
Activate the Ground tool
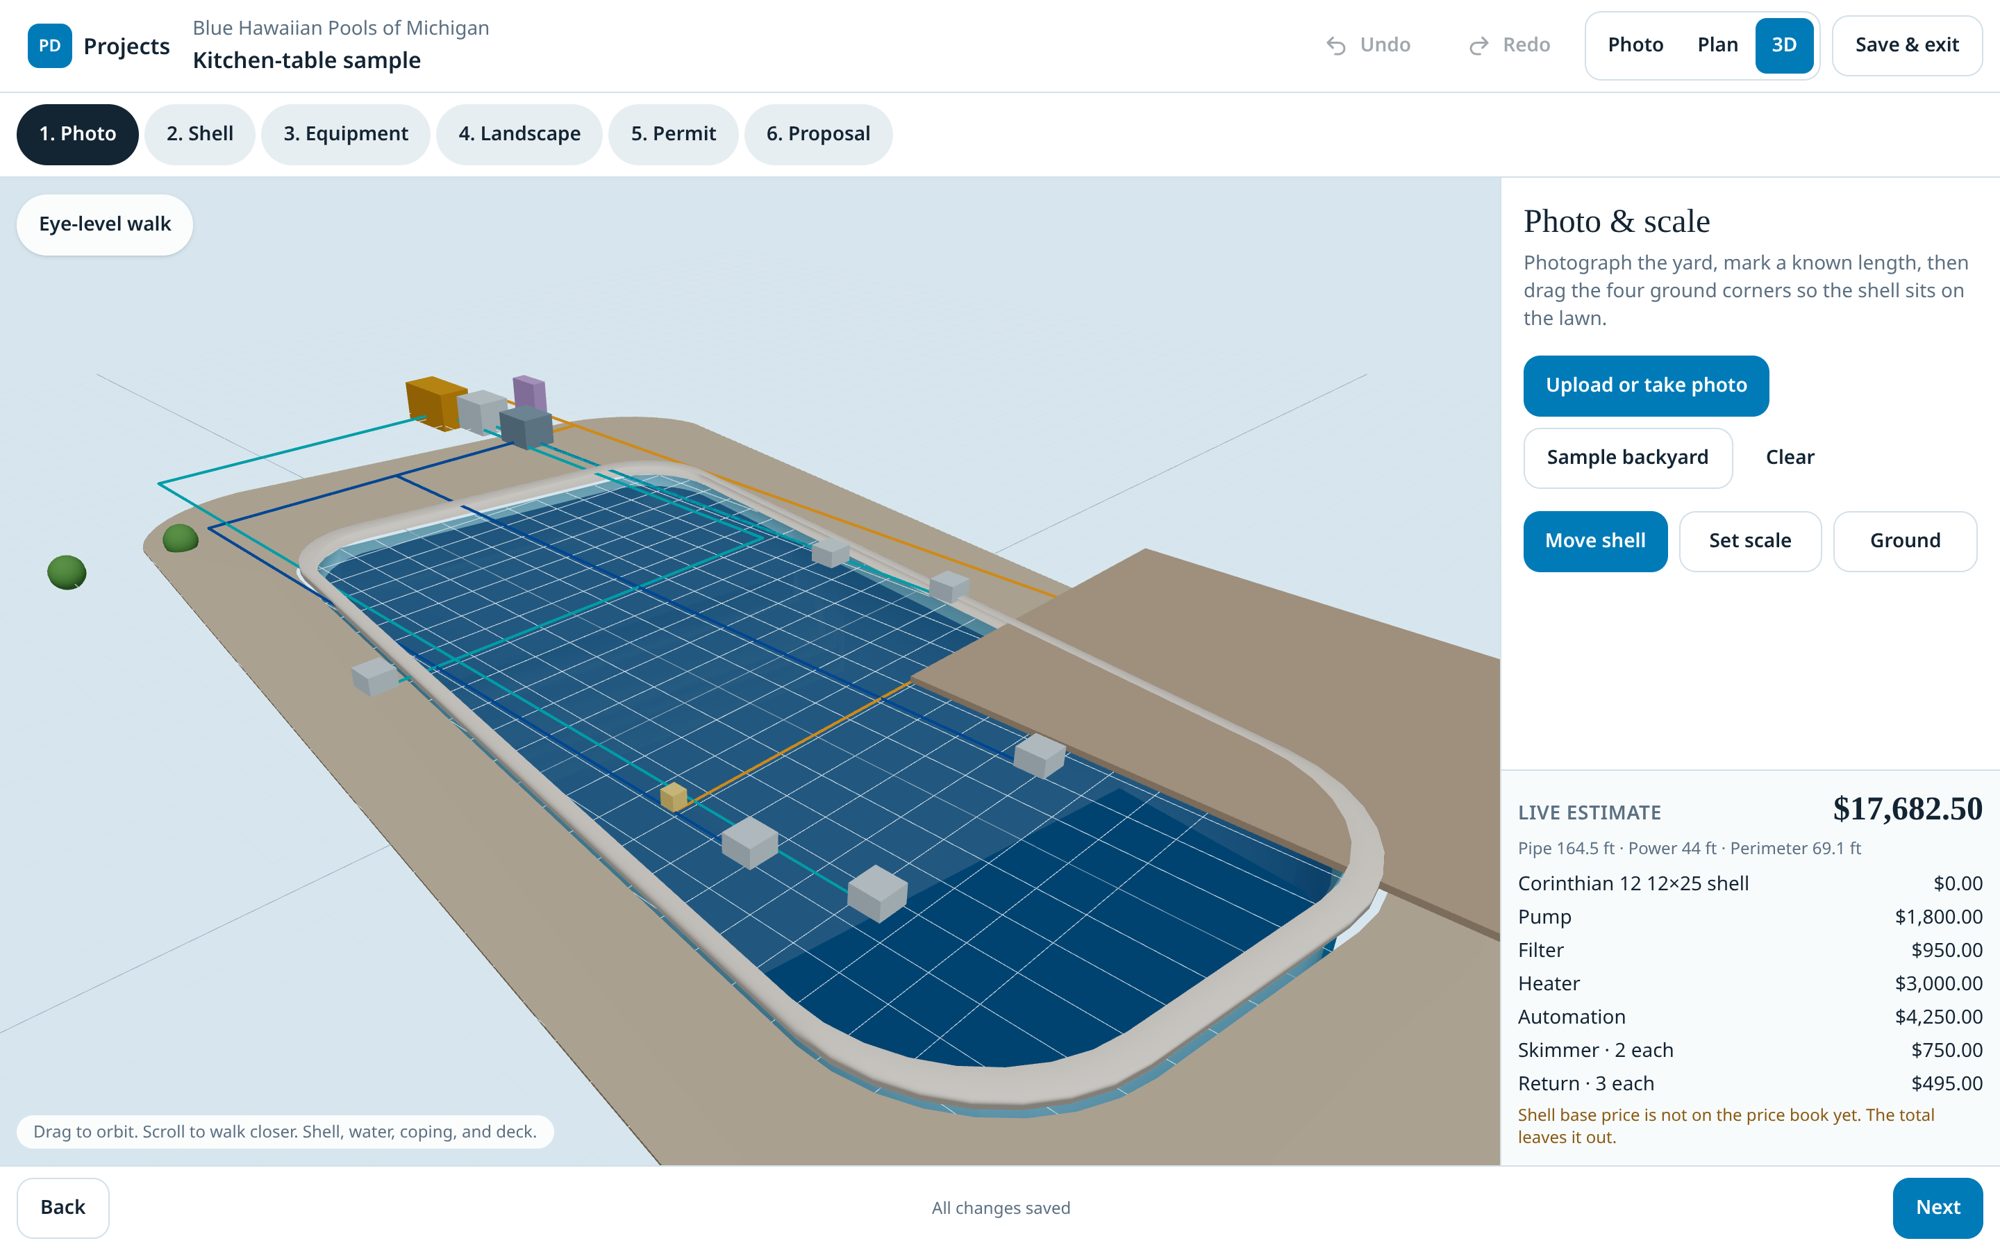[x=1905, y=541]
